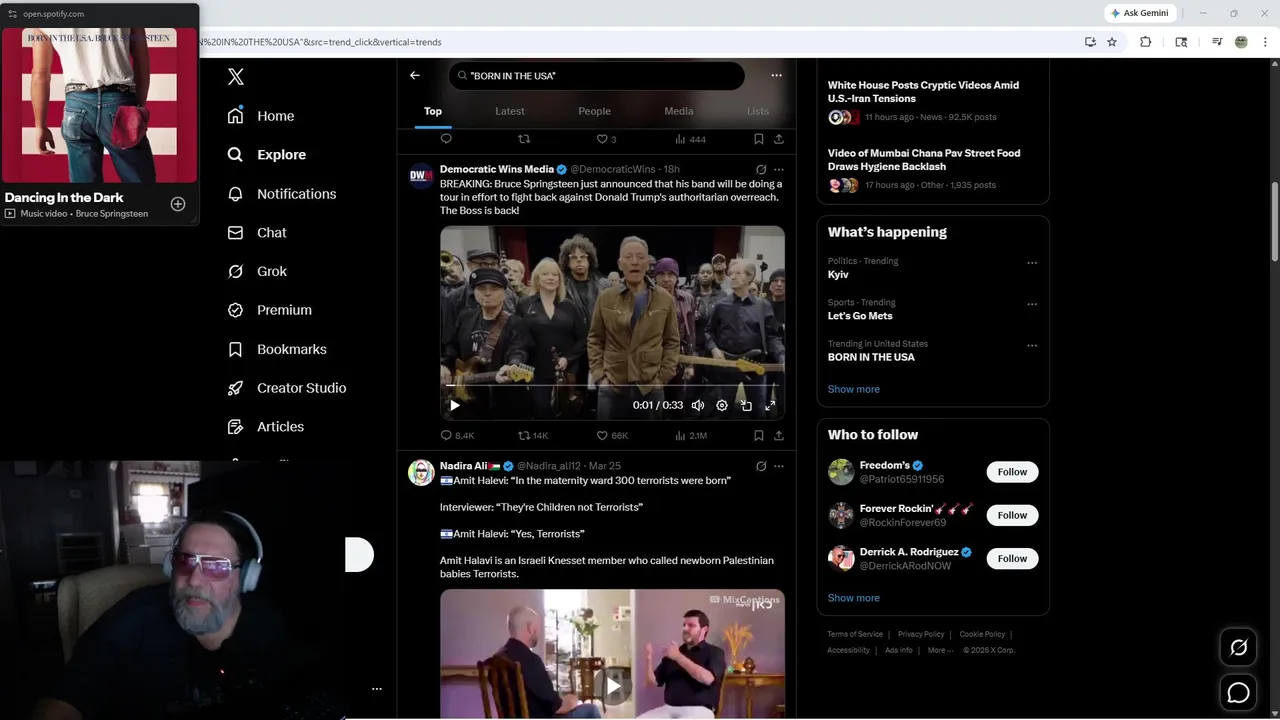The width and height of the screenshot is (1280, 720).
Task: View analytics of 2.1M views post
Action: (691, 436)
